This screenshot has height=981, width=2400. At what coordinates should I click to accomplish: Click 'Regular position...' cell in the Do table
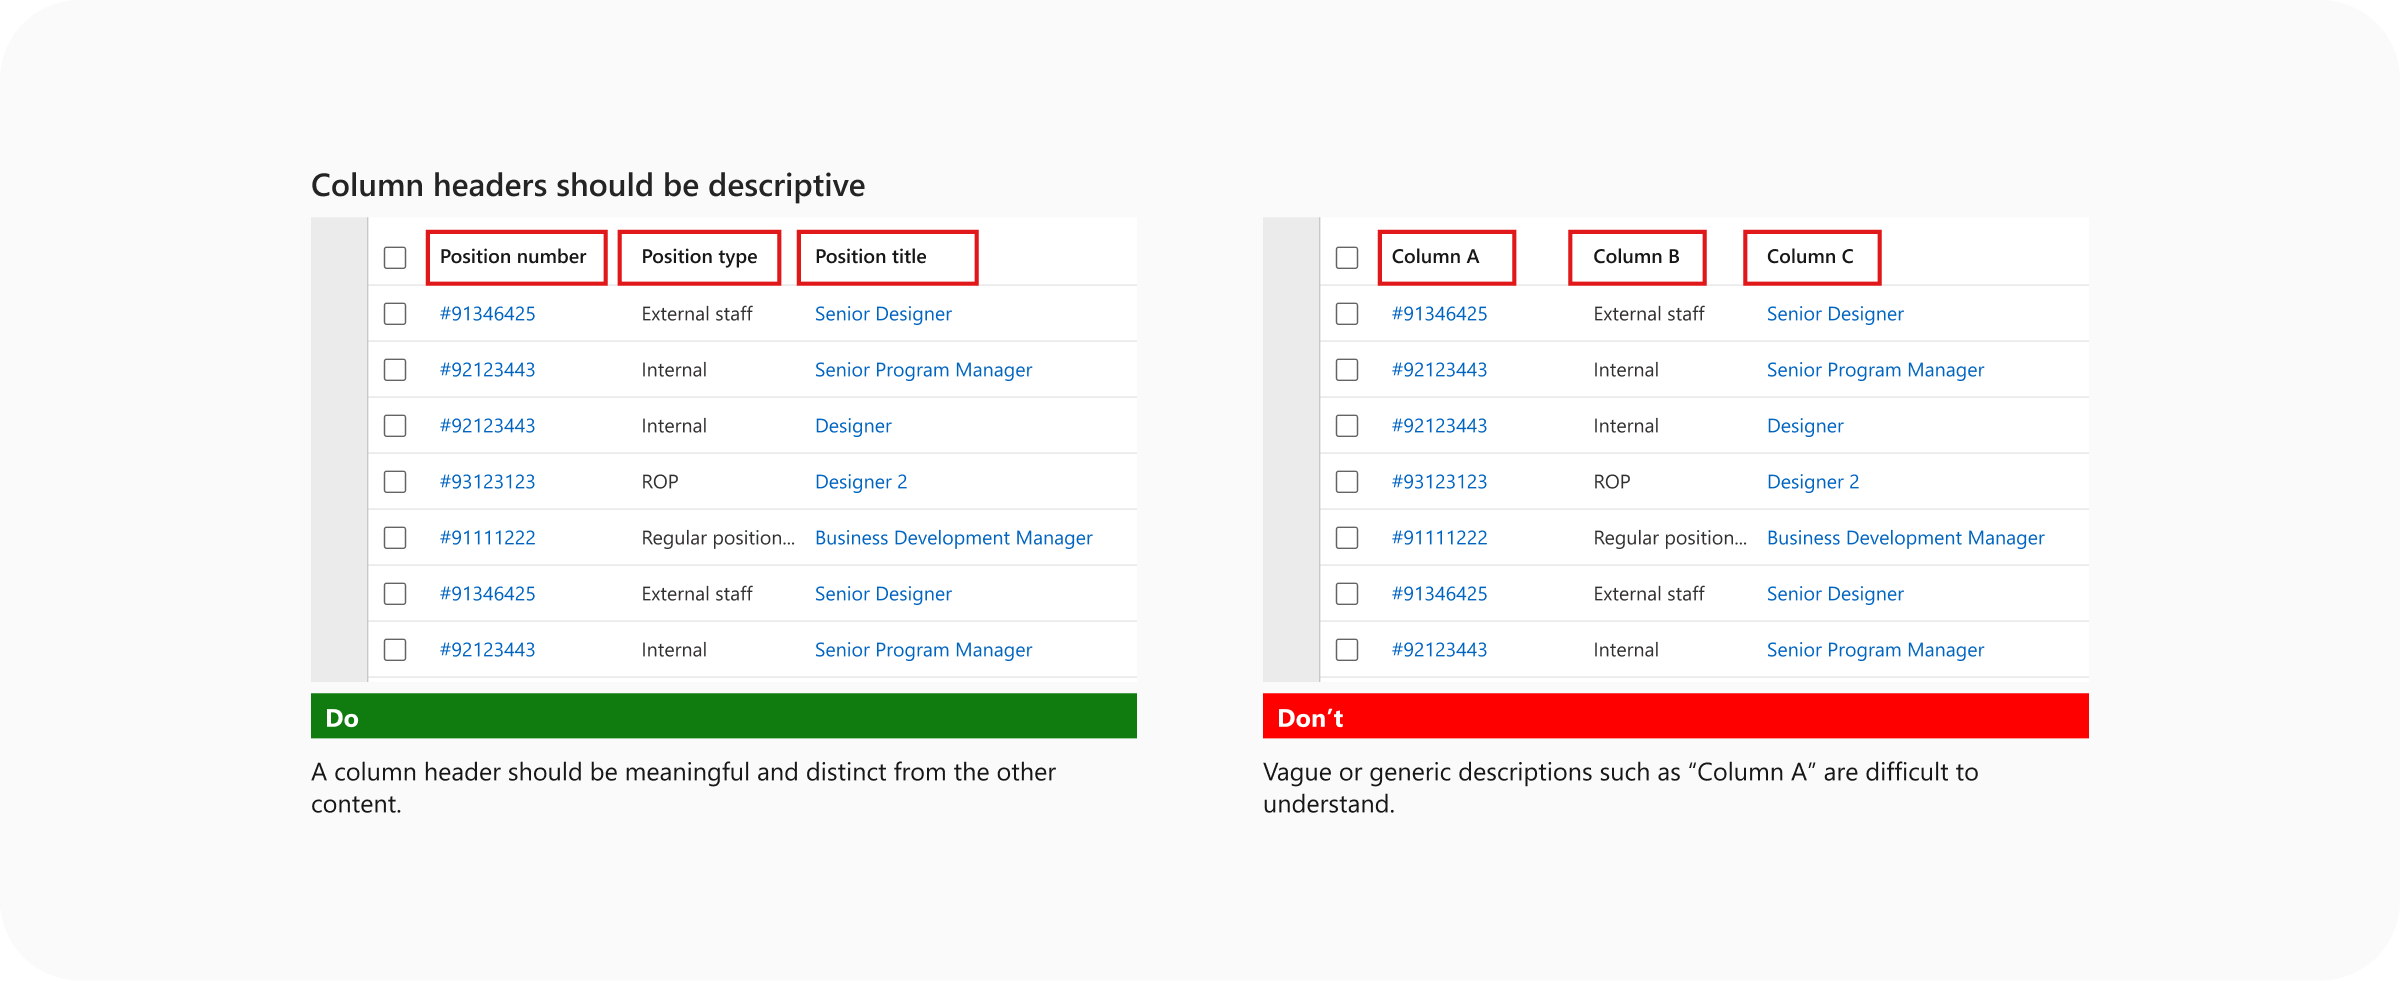click(x=718, y=538)
